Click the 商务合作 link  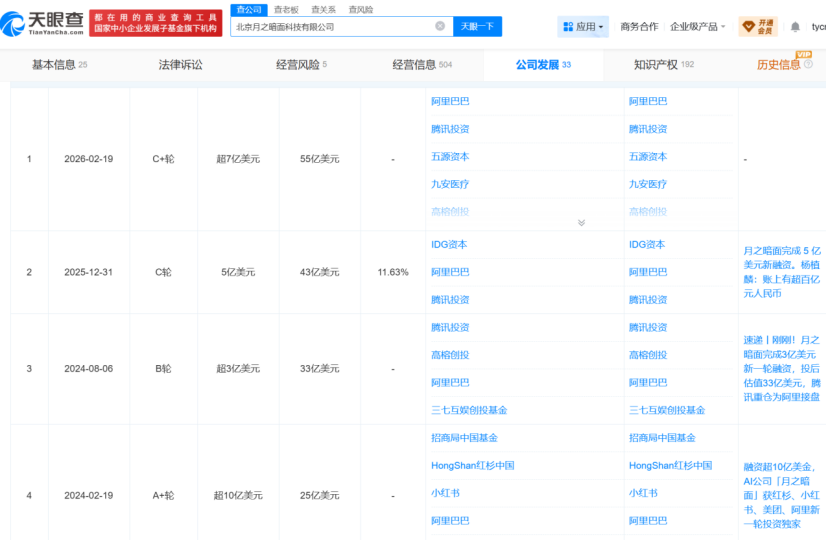coord(639,26)
